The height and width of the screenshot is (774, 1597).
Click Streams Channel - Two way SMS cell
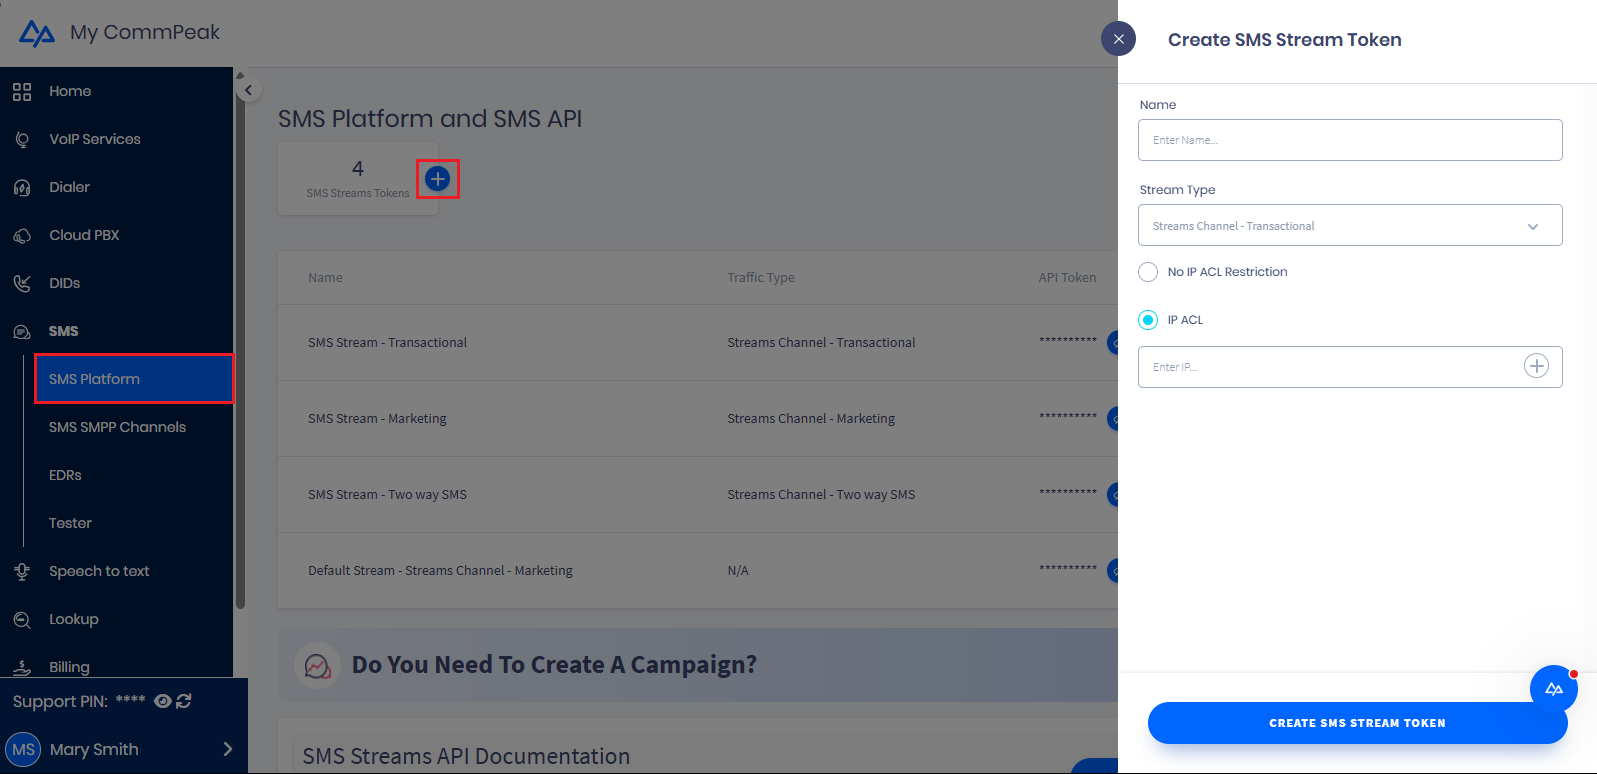pos(821,494)
